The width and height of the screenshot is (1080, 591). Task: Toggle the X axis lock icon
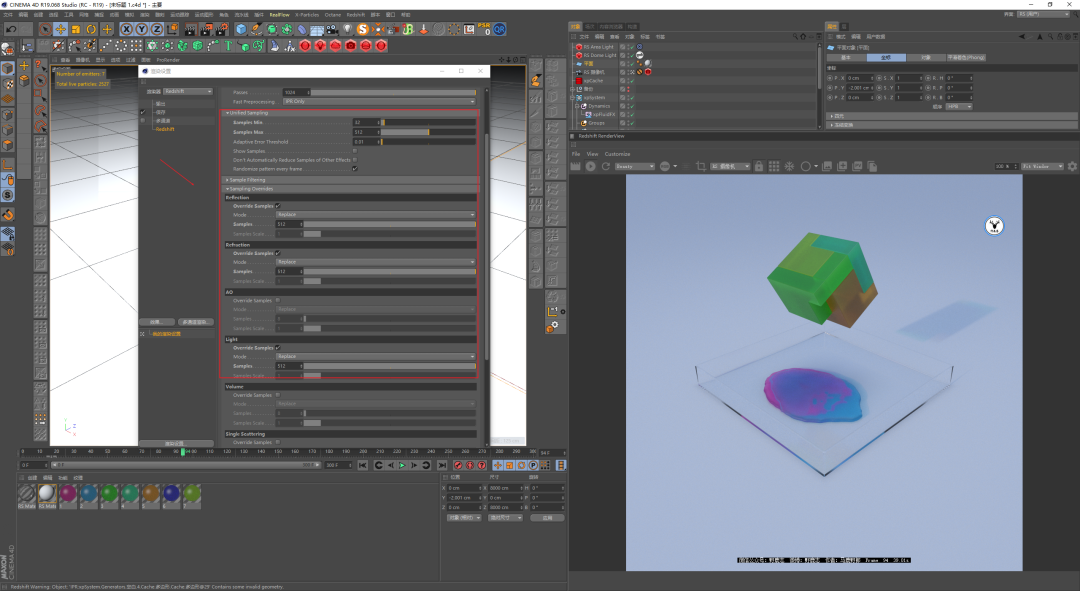[x=126, y=29]
